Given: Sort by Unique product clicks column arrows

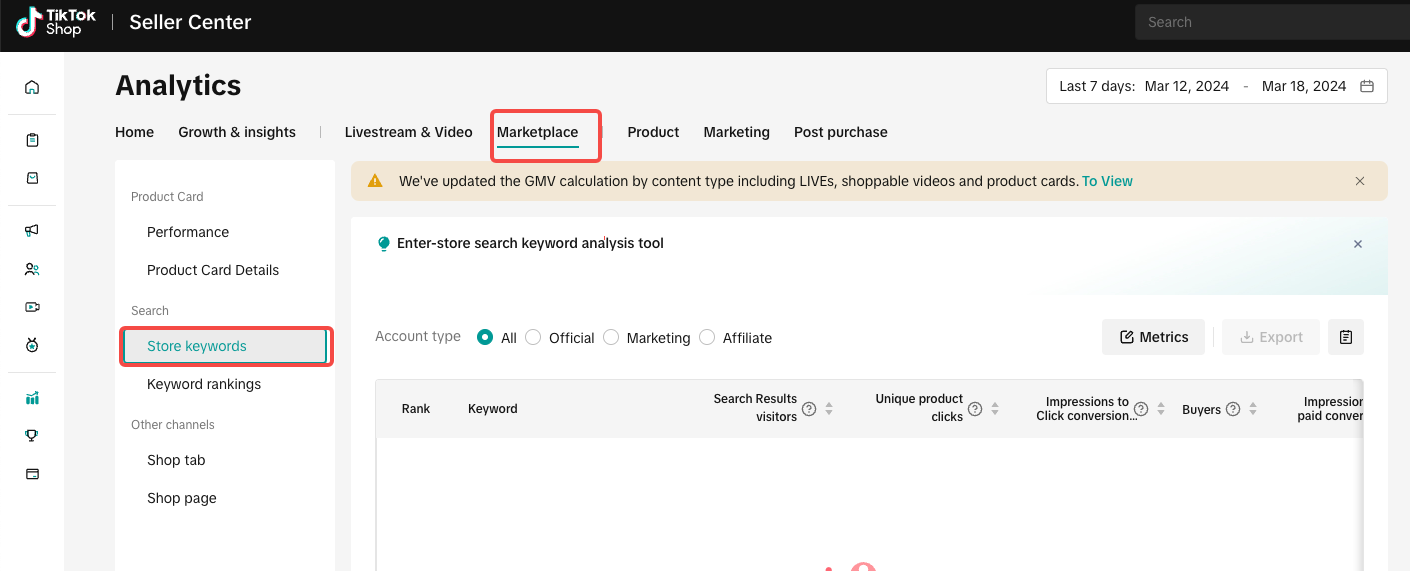Looking at the screenshot, I should [x=995, y=408].
